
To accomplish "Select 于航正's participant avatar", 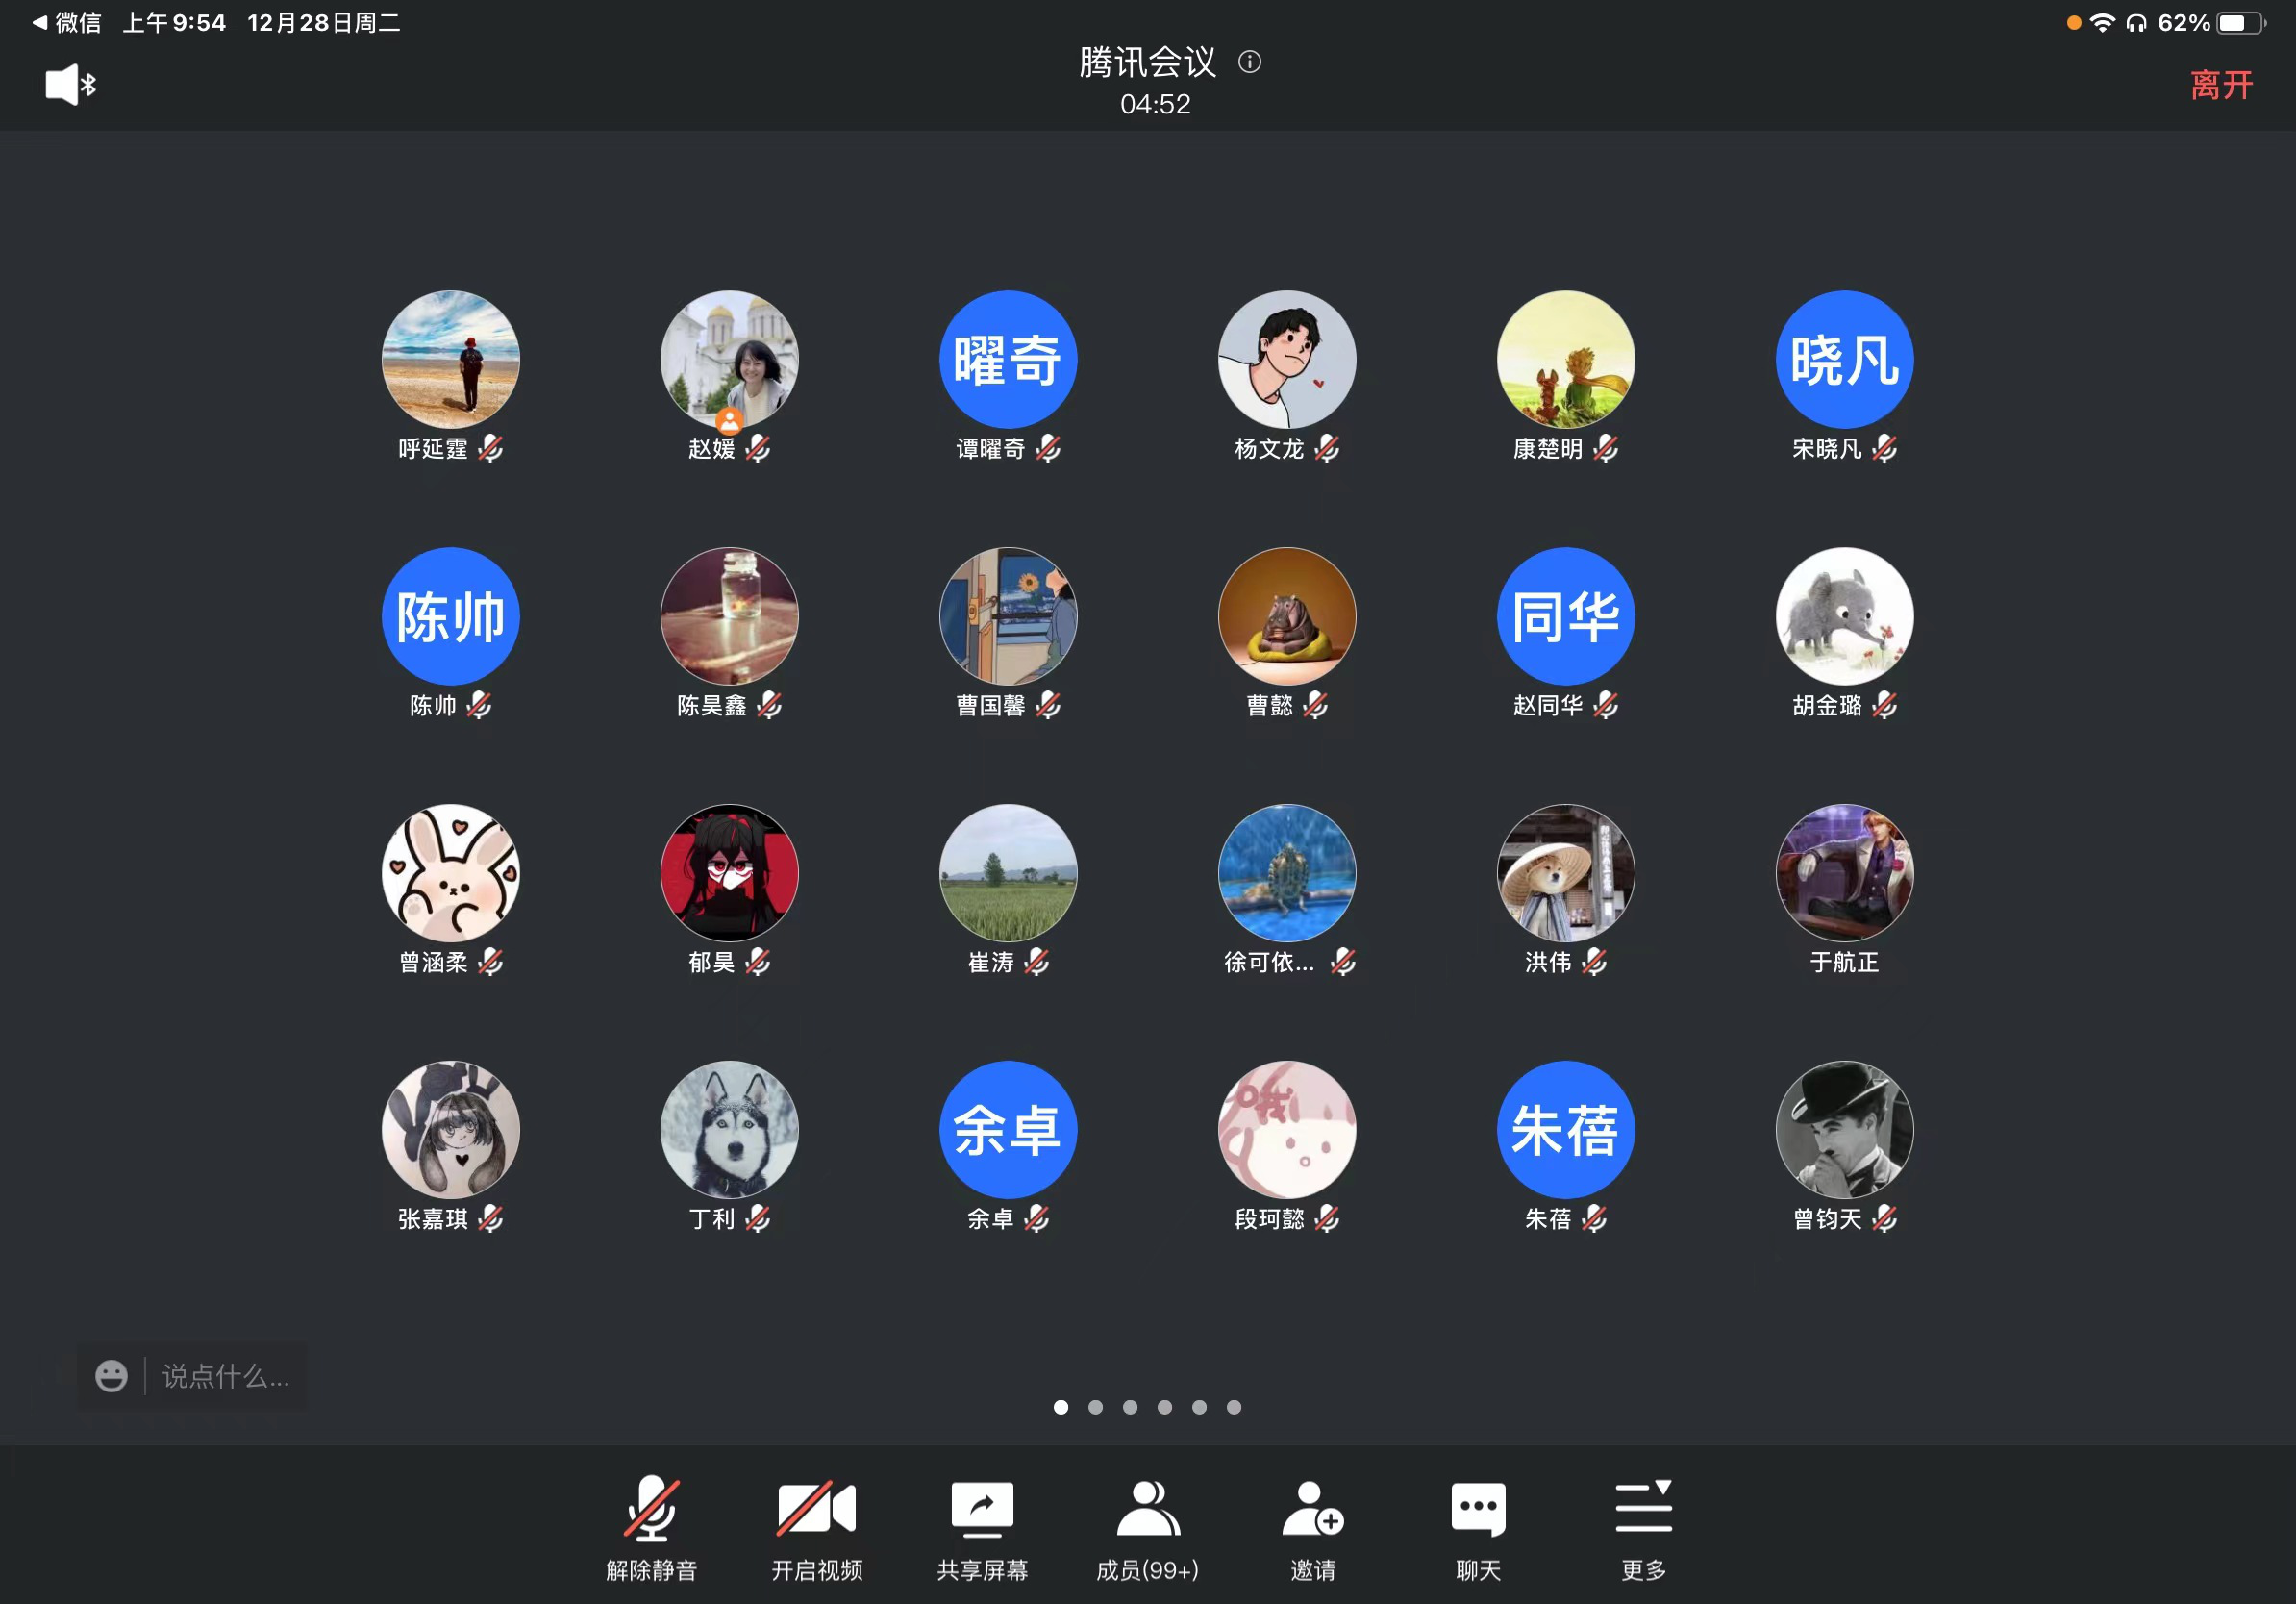I will coord(1843,872).
